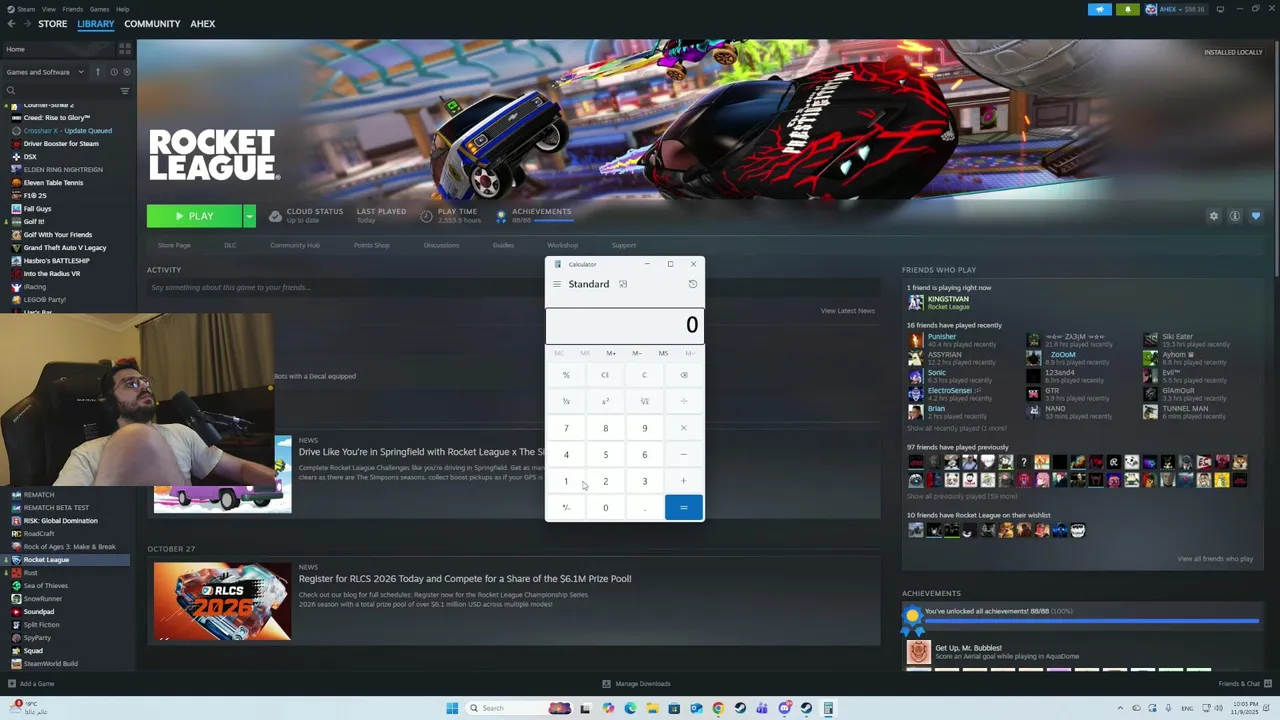Click Calculator digit 7

[x=566, y=428]
